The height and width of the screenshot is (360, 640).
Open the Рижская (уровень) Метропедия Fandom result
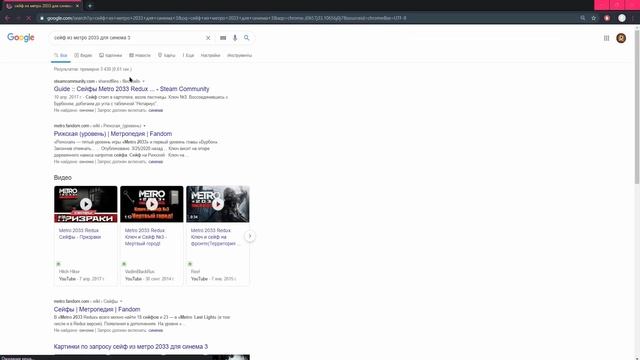pos(113,134)
